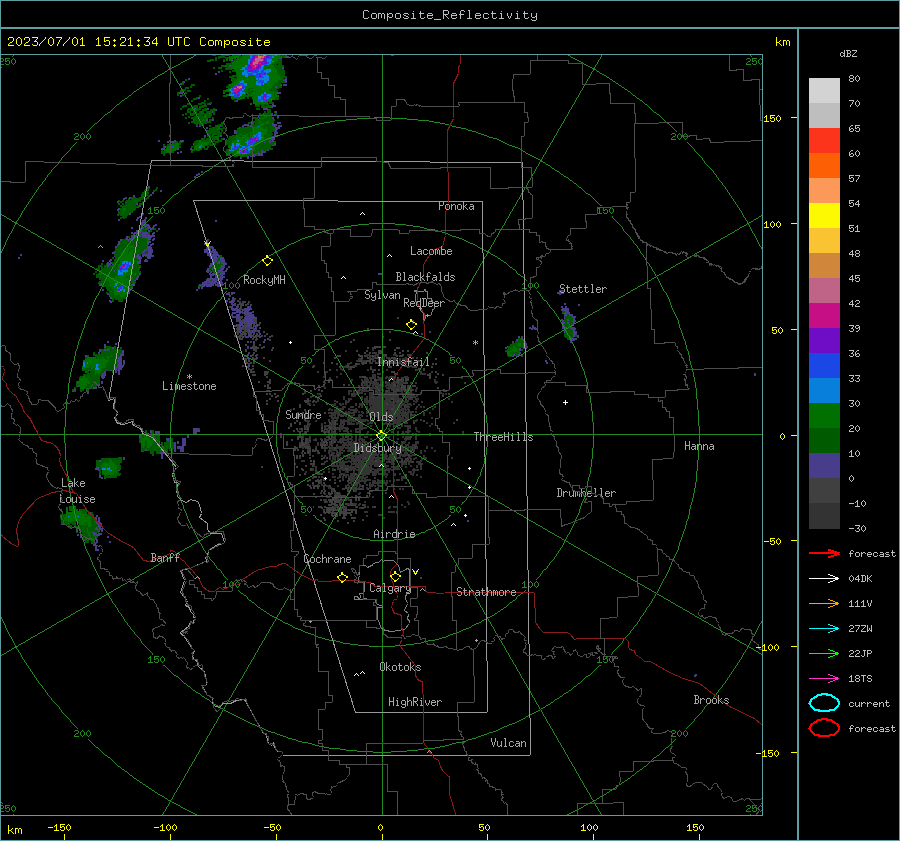Click the Lake Louise label

(77, 491)
